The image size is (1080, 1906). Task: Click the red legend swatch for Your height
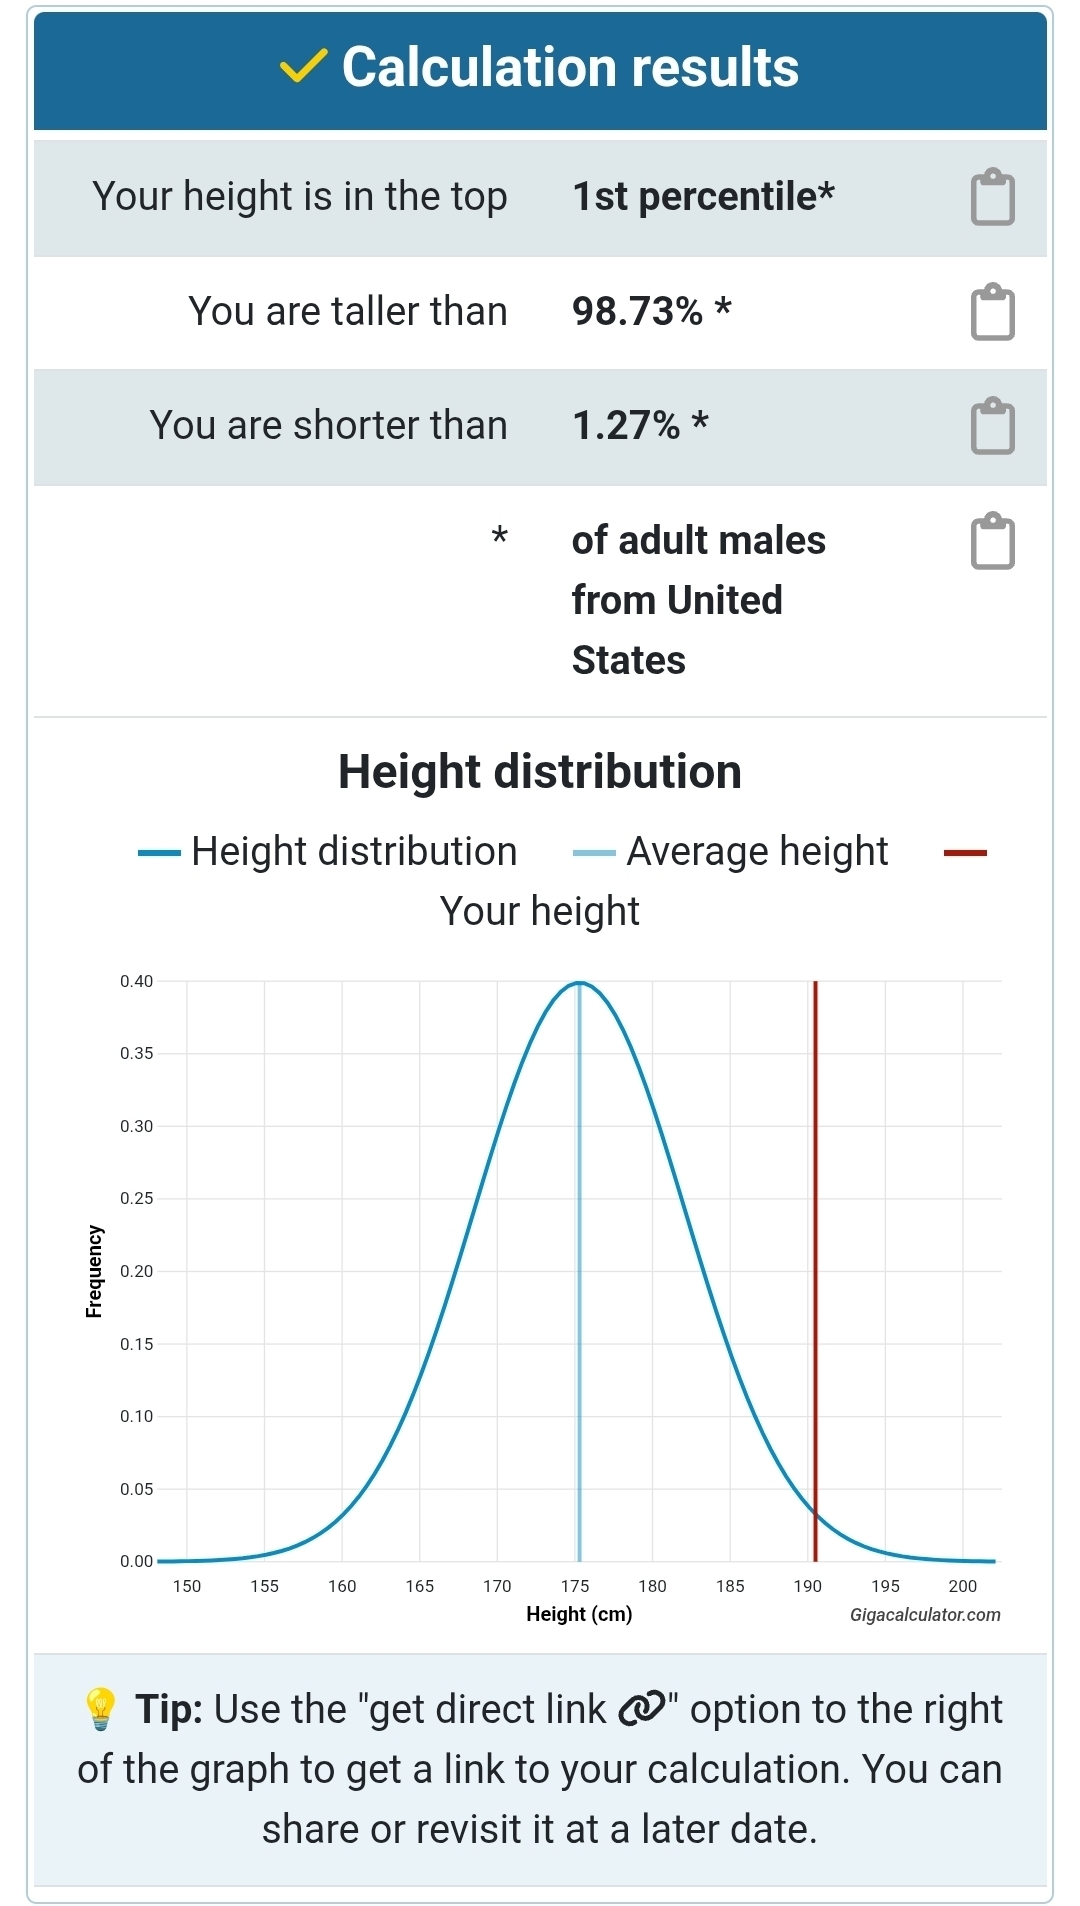pyautogui.click(x=965, y=853)
